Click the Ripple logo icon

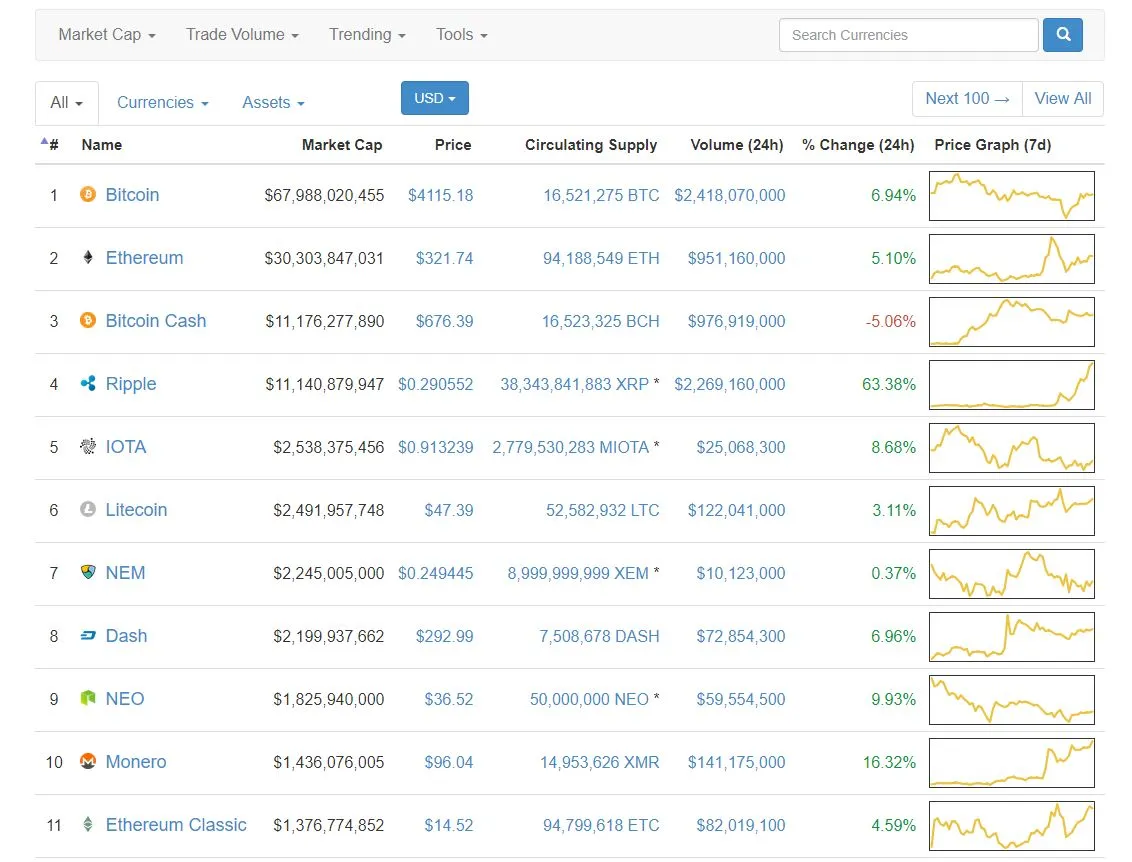coord(88,383)
